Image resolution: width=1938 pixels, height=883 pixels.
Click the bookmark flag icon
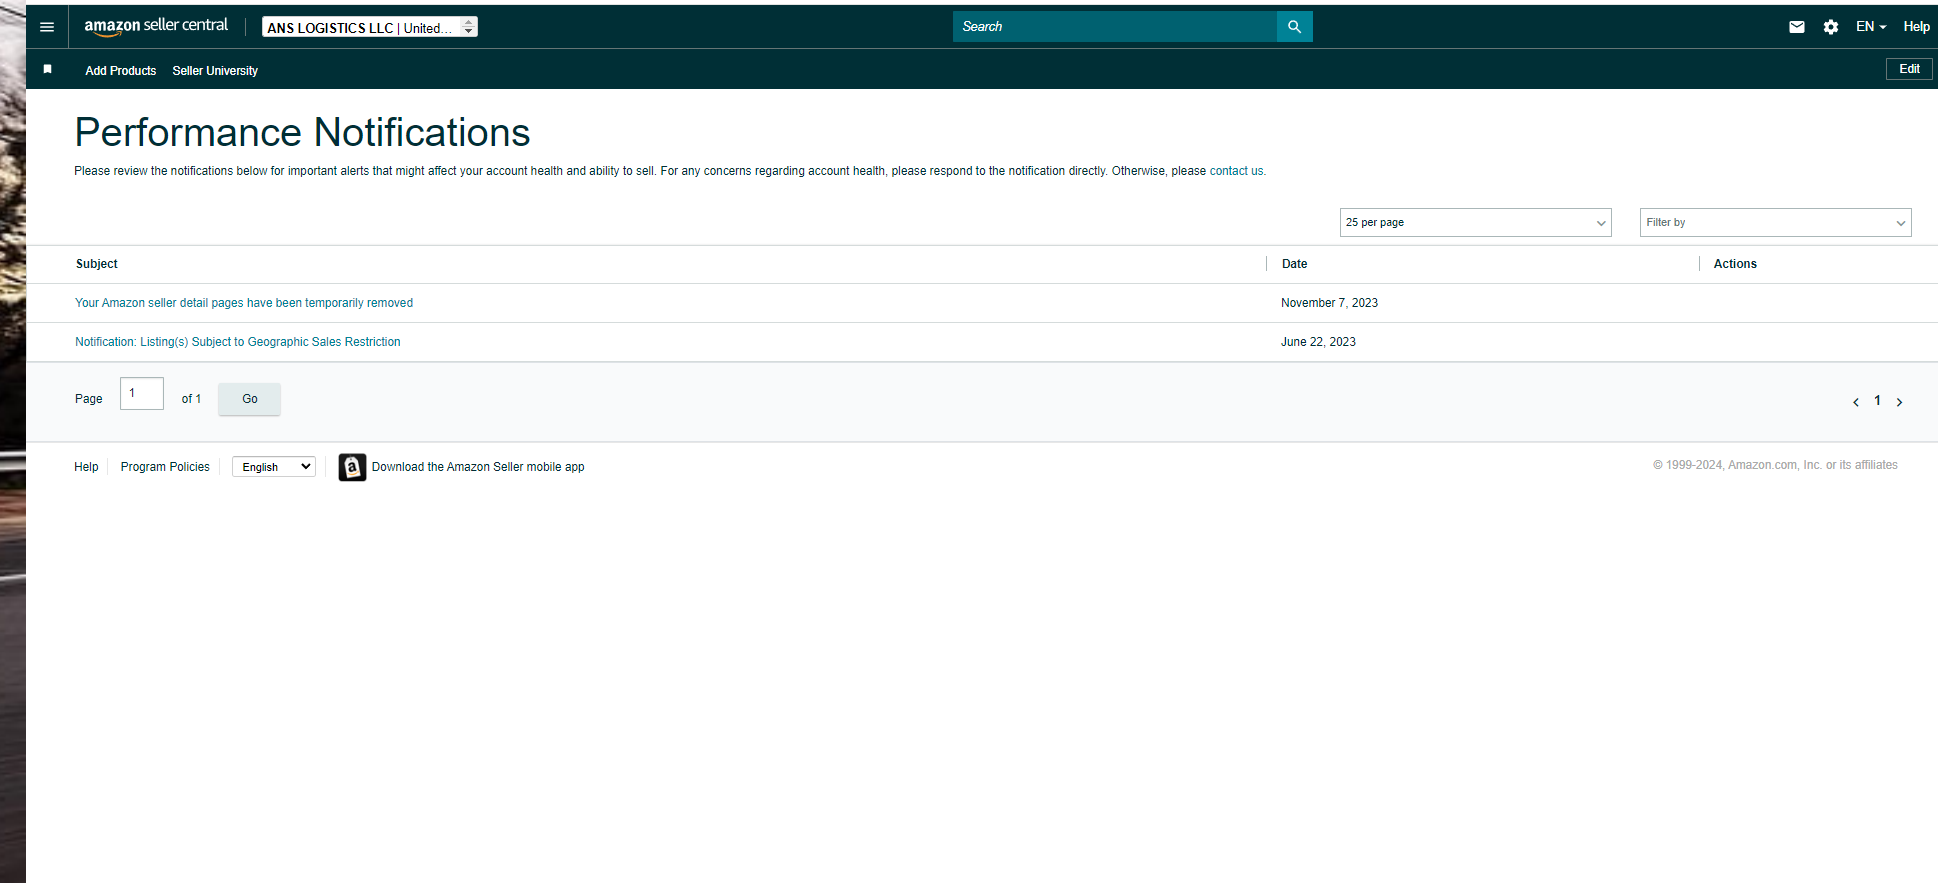47,69
